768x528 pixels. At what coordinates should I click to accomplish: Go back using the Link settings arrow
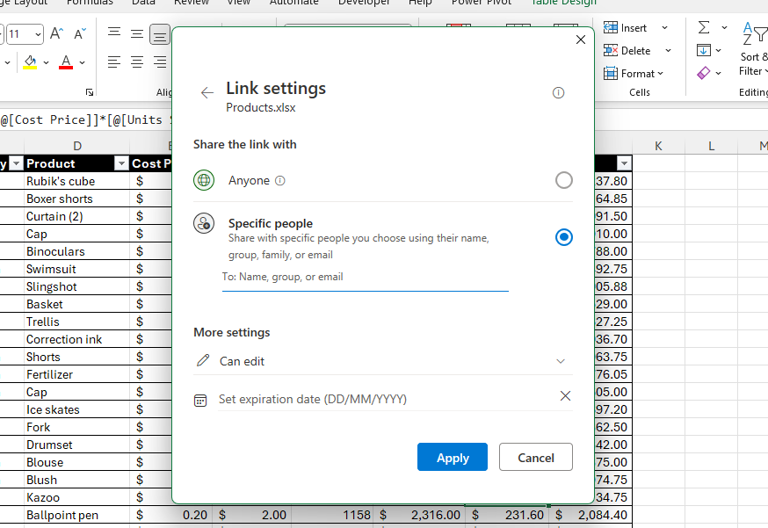207,93
